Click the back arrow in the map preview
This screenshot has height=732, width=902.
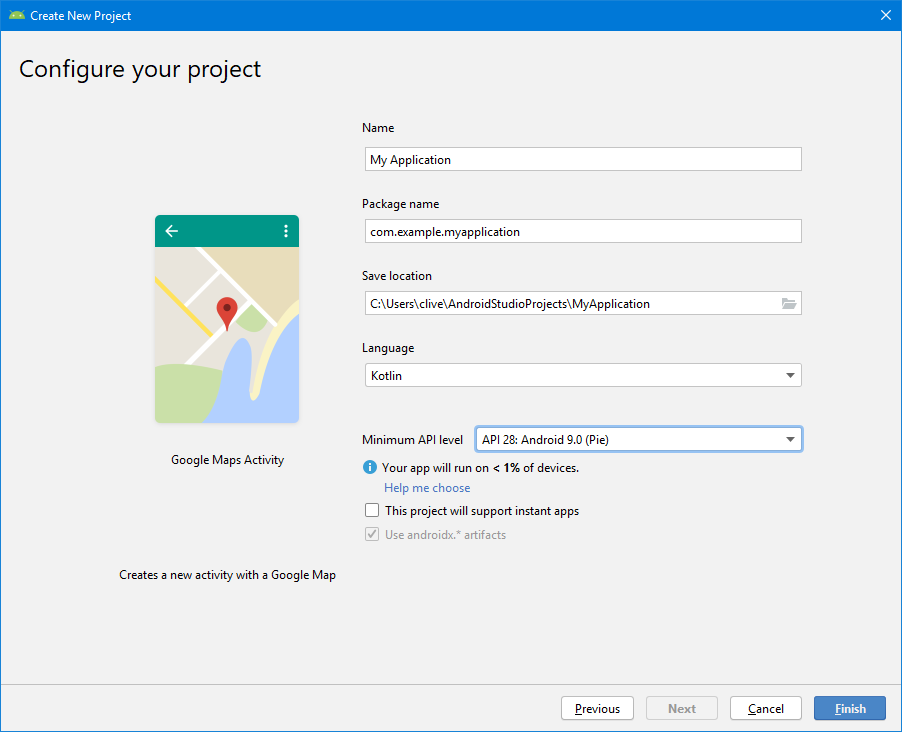[x=172, y=231]
